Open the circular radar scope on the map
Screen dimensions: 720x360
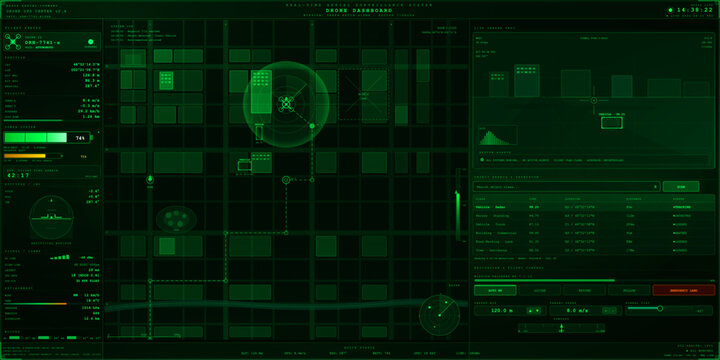(439, 315)
